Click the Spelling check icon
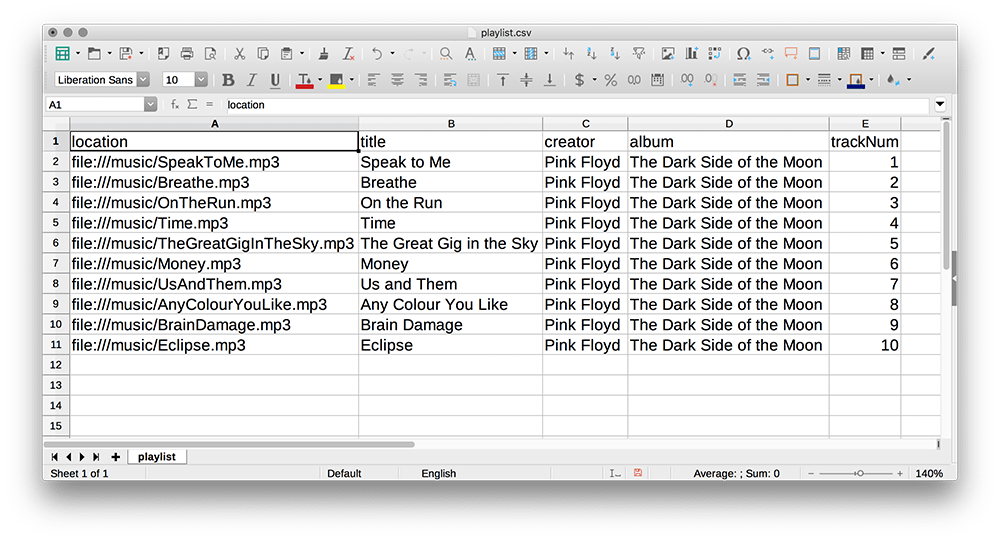 coord(470,54)
